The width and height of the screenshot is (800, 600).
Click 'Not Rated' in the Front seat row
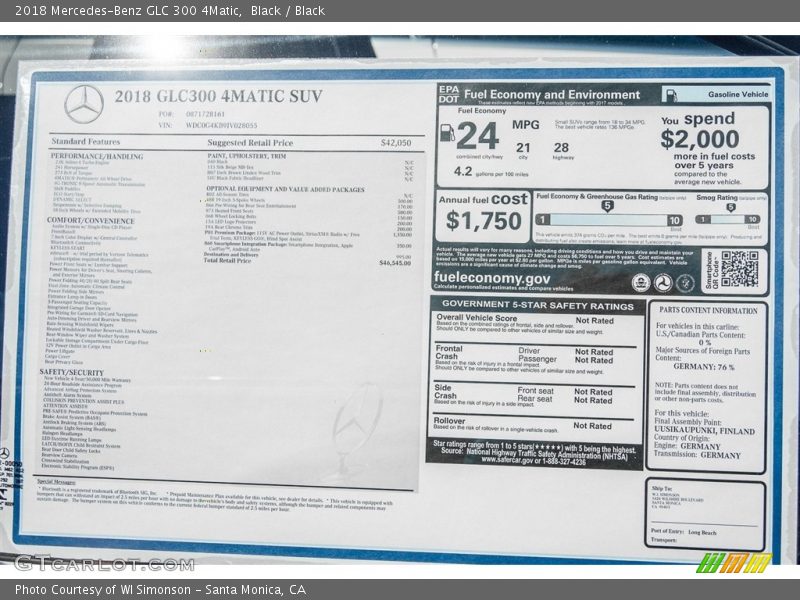[593, 392]
